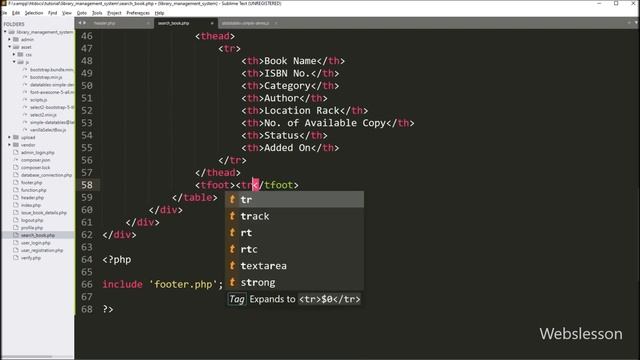This screenshot has height=360, width=640.
Task: Select the rtc autocomplete suggestion
Action: pos(294,249)
